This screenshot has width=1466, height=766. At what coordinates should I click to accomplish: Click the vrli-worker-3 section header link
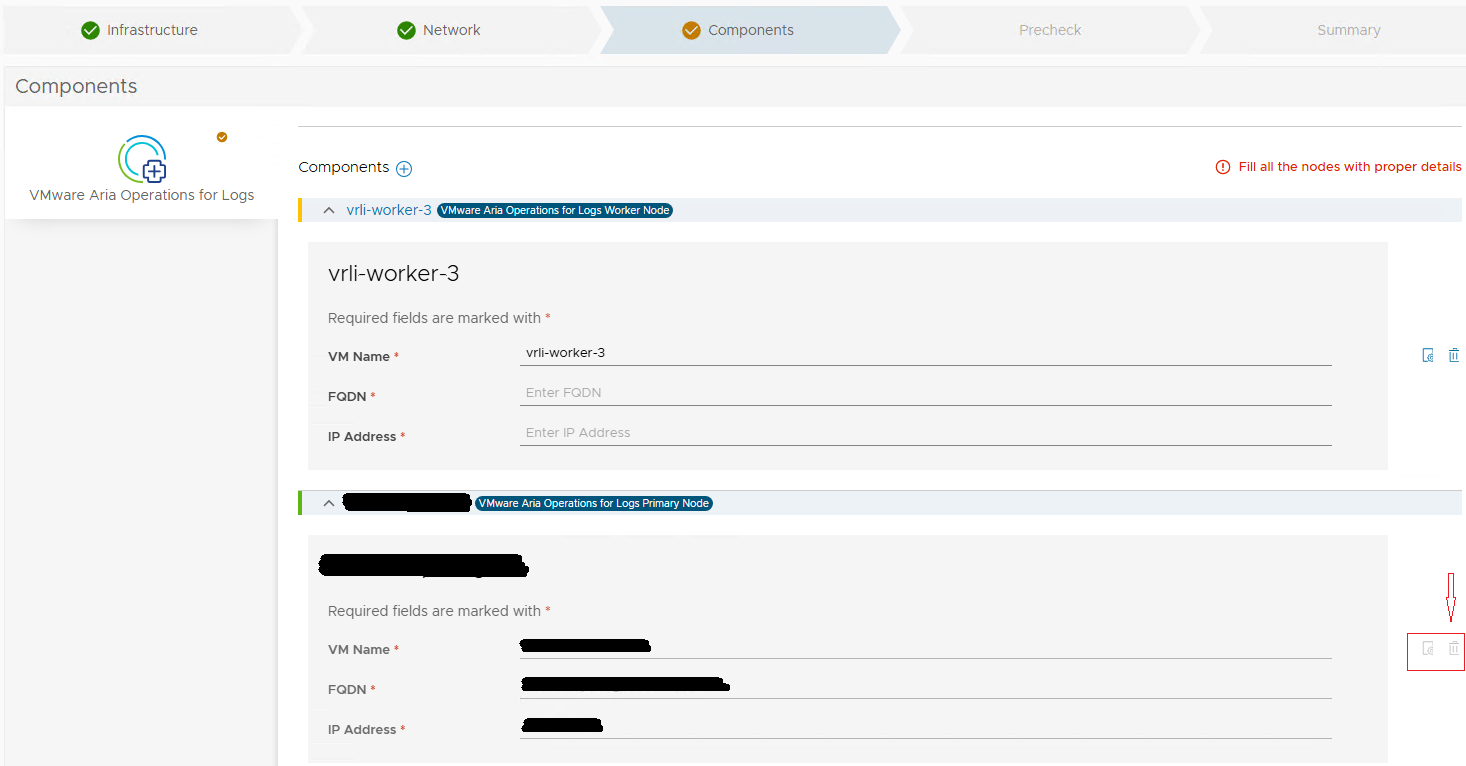point(389,210)
